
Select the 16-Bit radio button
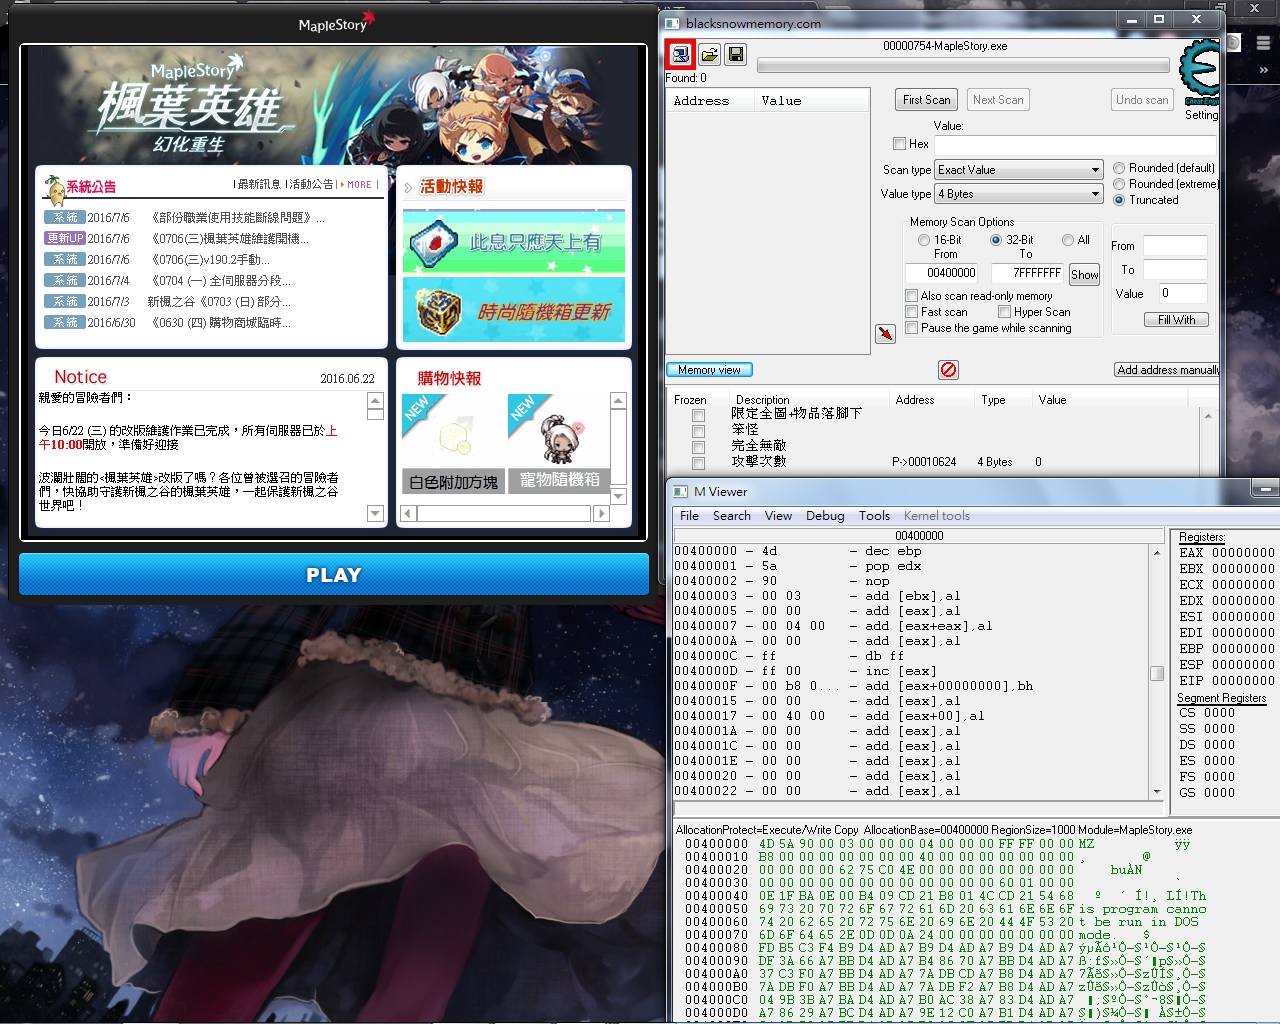pos(924,240)
